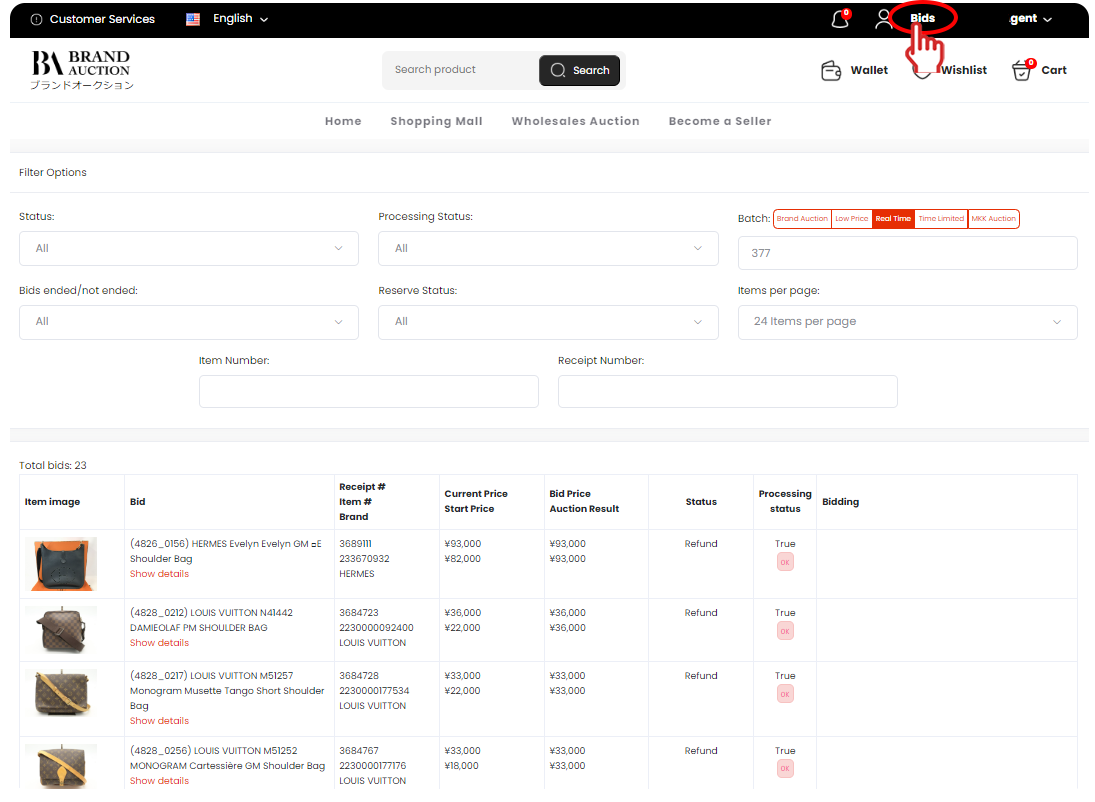Click the Brand Auction logo
The width and height of the screenshot is (1095, 802).
coord(82,70)
